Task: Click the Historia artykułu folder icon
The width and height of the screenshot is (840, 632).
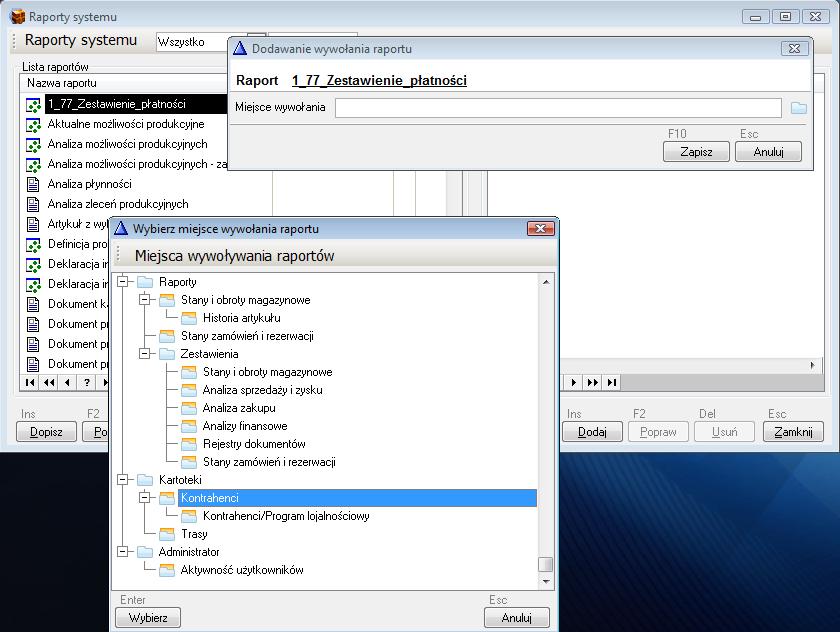Action: pyautogui.click(x=189, y=318)
